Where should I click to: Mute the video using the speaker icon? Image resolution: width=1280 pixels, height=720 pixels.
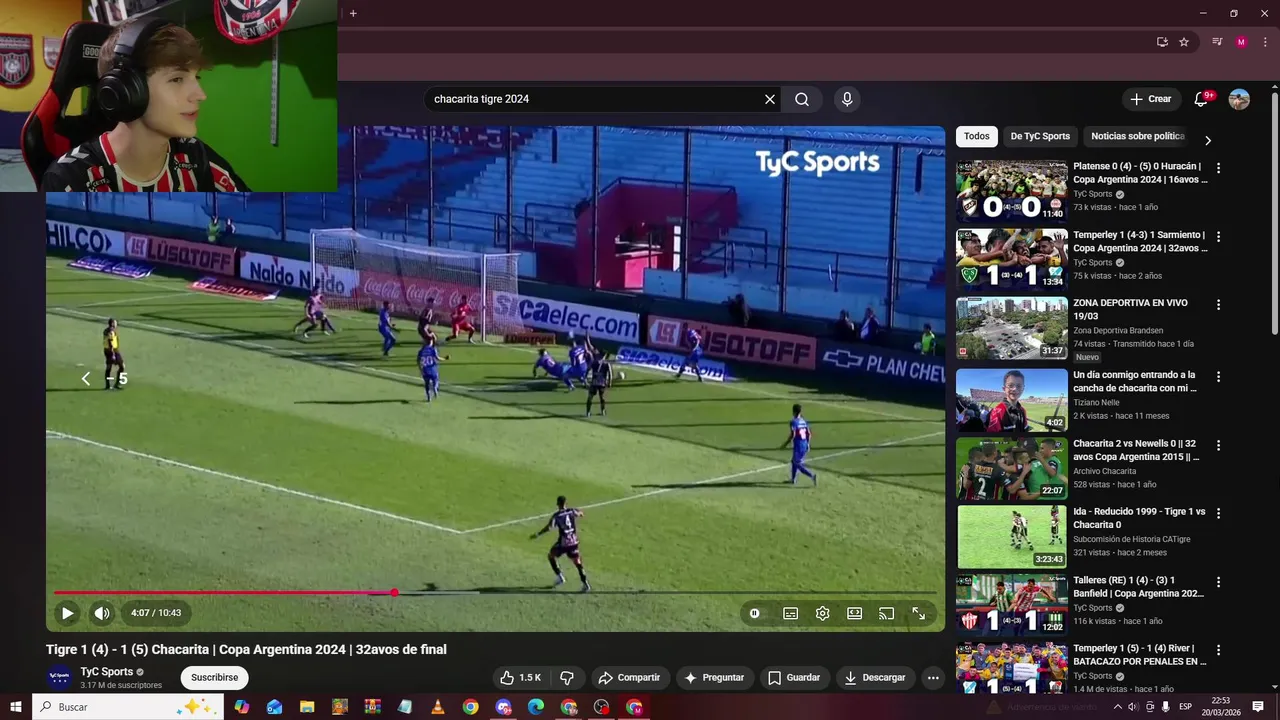pyautogui.click(x=102, y=613)
